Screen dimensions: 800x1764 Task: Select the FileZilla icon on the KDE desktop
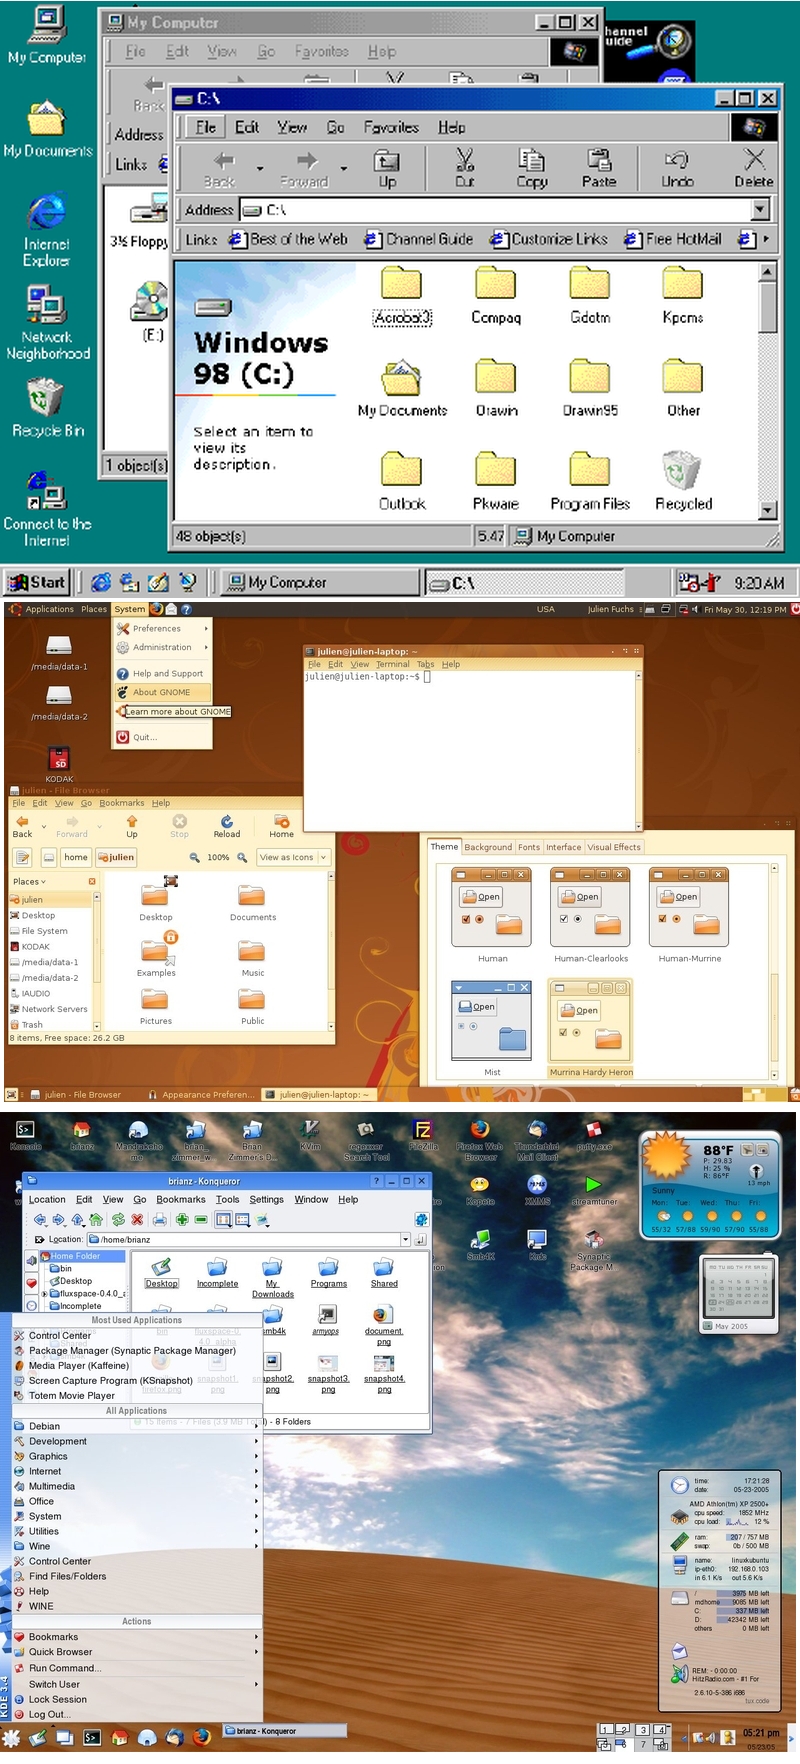pyautogui.click(x=423, y=1135)
